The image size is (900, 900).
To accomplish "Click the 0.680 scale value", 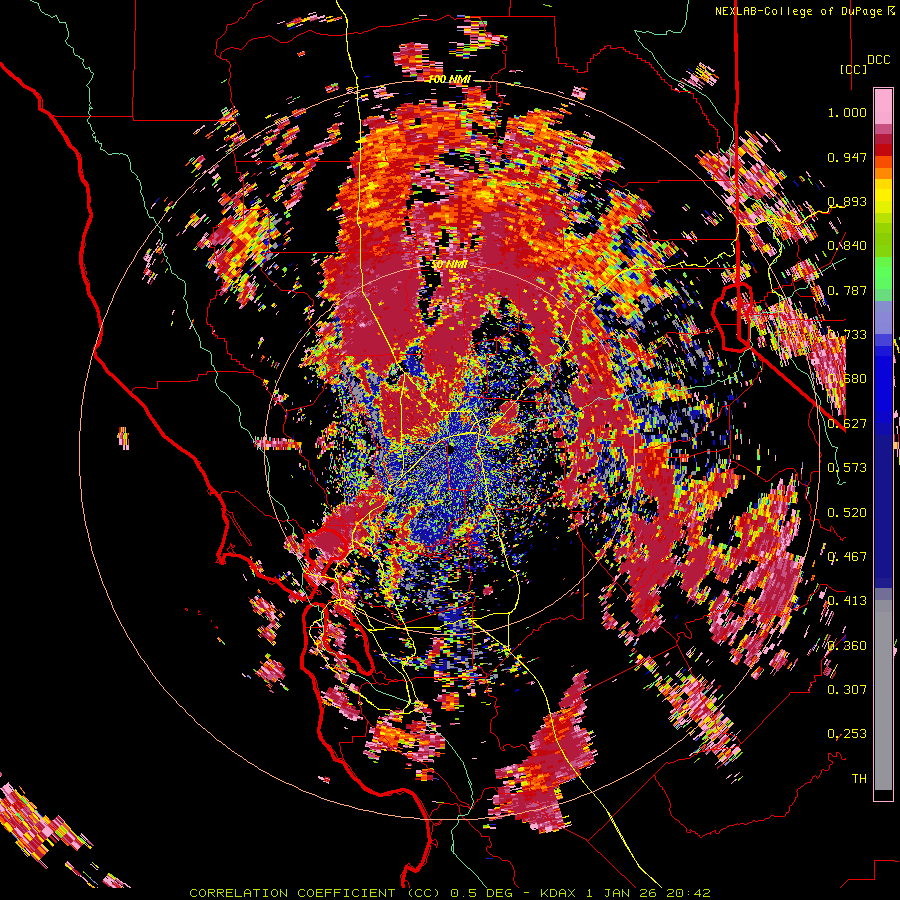I will (847, 379).
